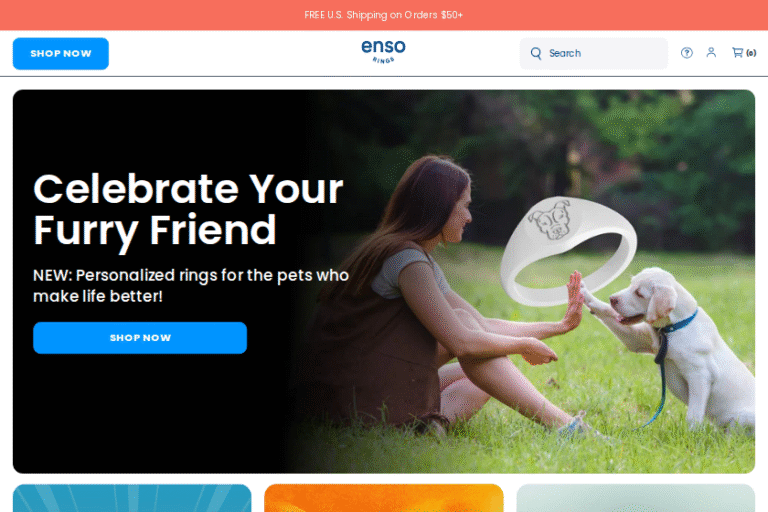Click the 'RINGS' text under the enso logo
The height and width of the screenshot is (512, 768).
point(384,60)
